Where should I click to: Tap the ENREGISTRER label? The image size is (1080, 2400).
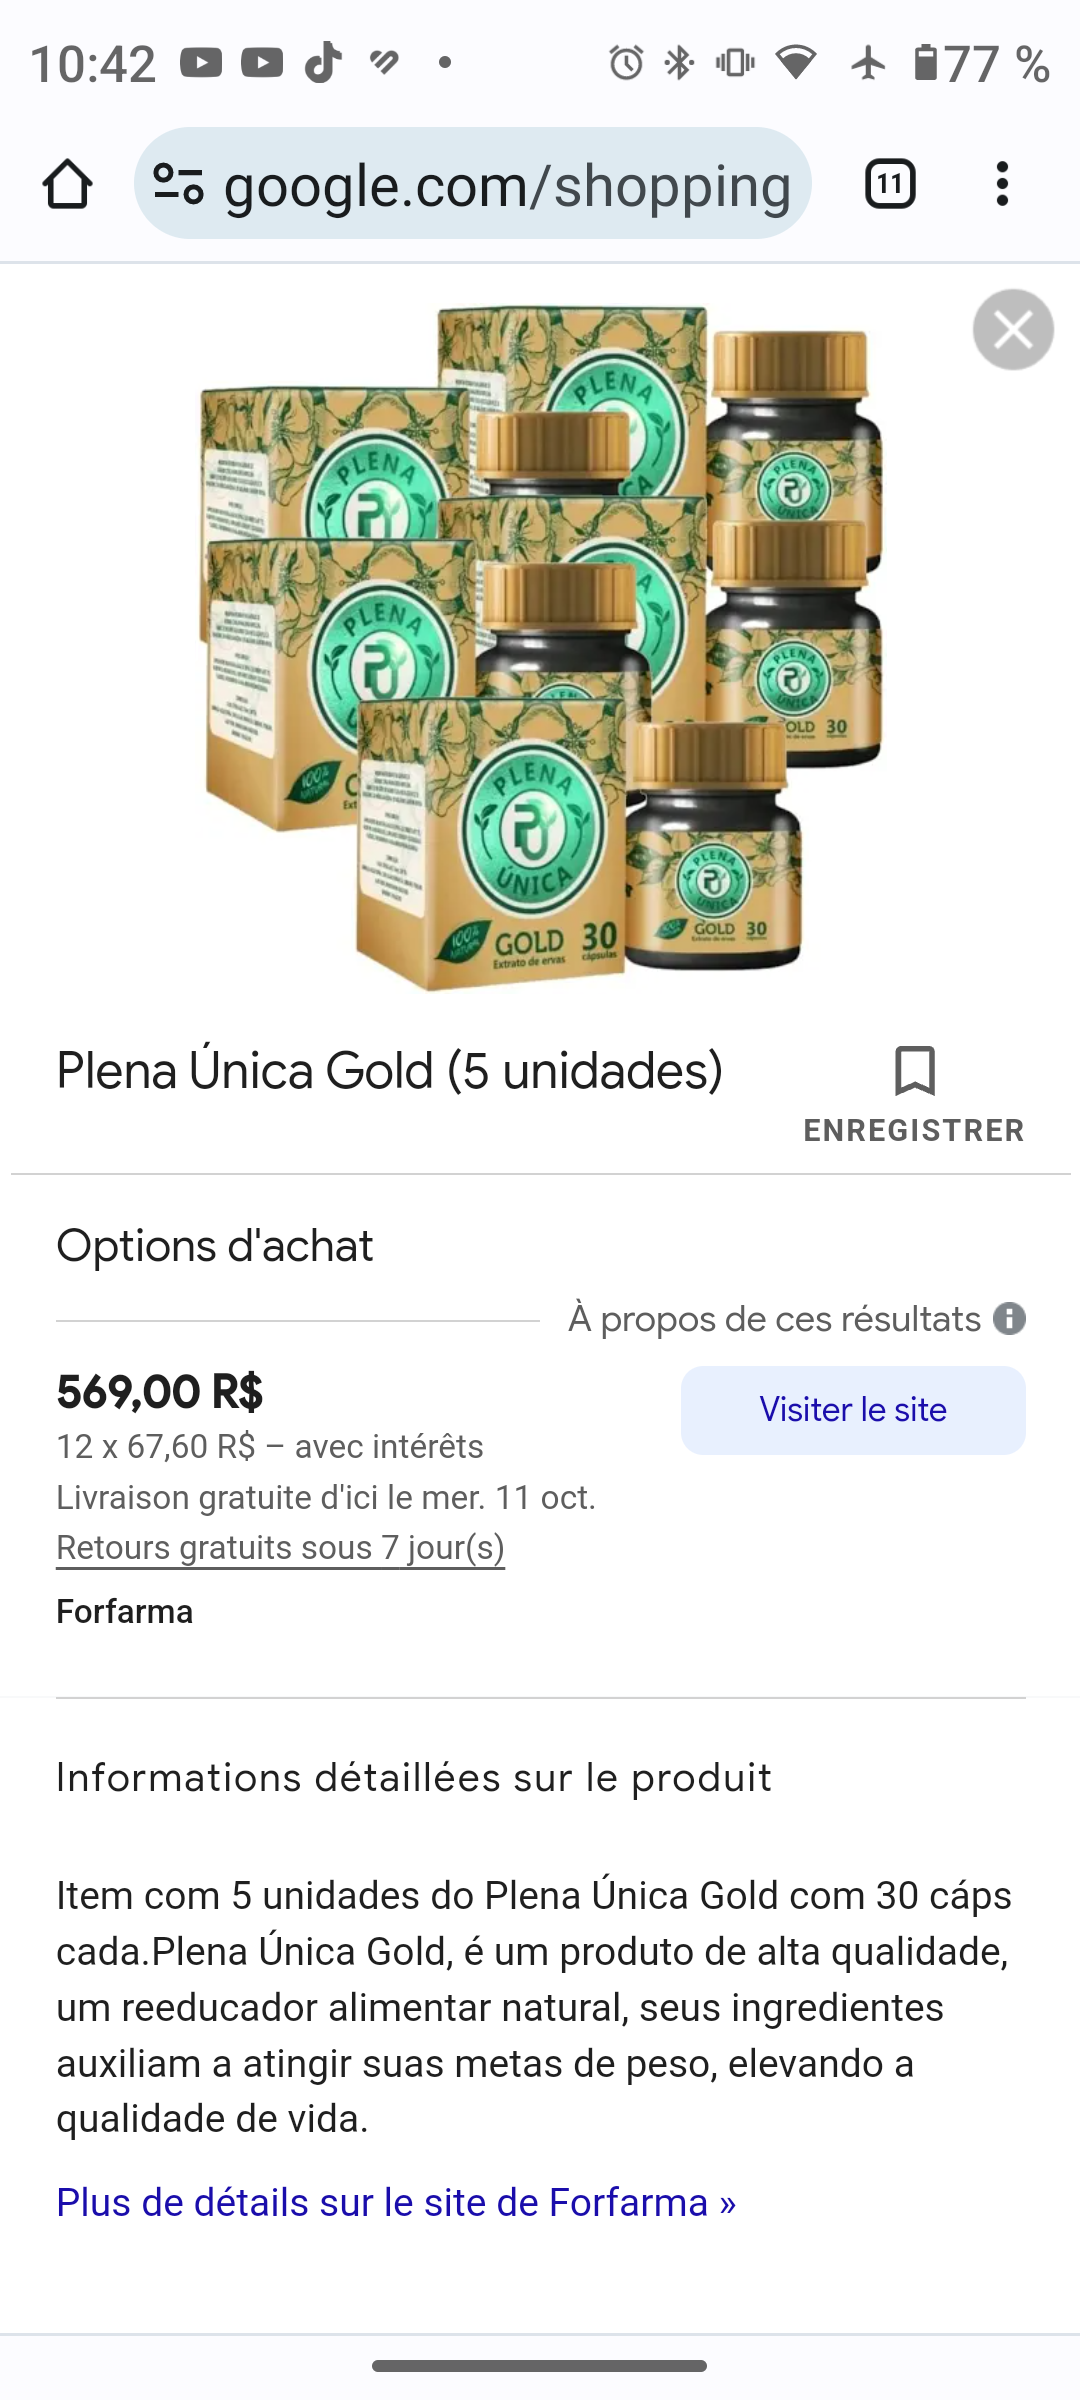point(914,1130)
